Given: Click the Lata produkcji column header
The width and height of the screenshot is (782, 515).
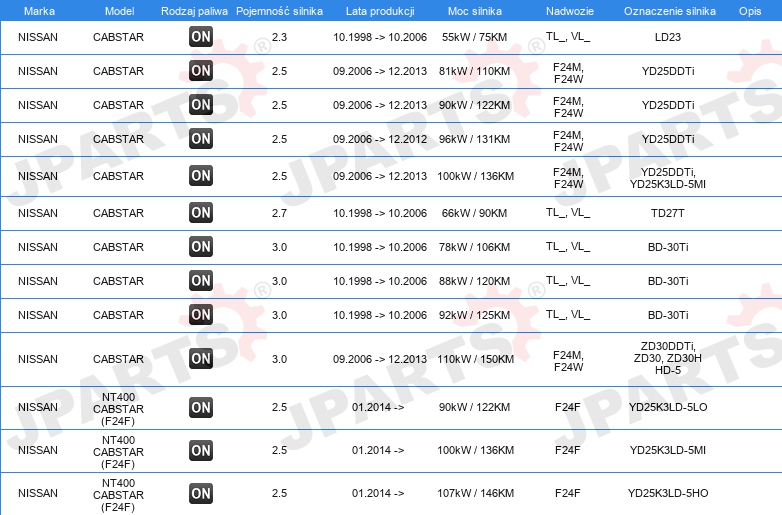Looking at the screenshot, I should coord(380,11).
